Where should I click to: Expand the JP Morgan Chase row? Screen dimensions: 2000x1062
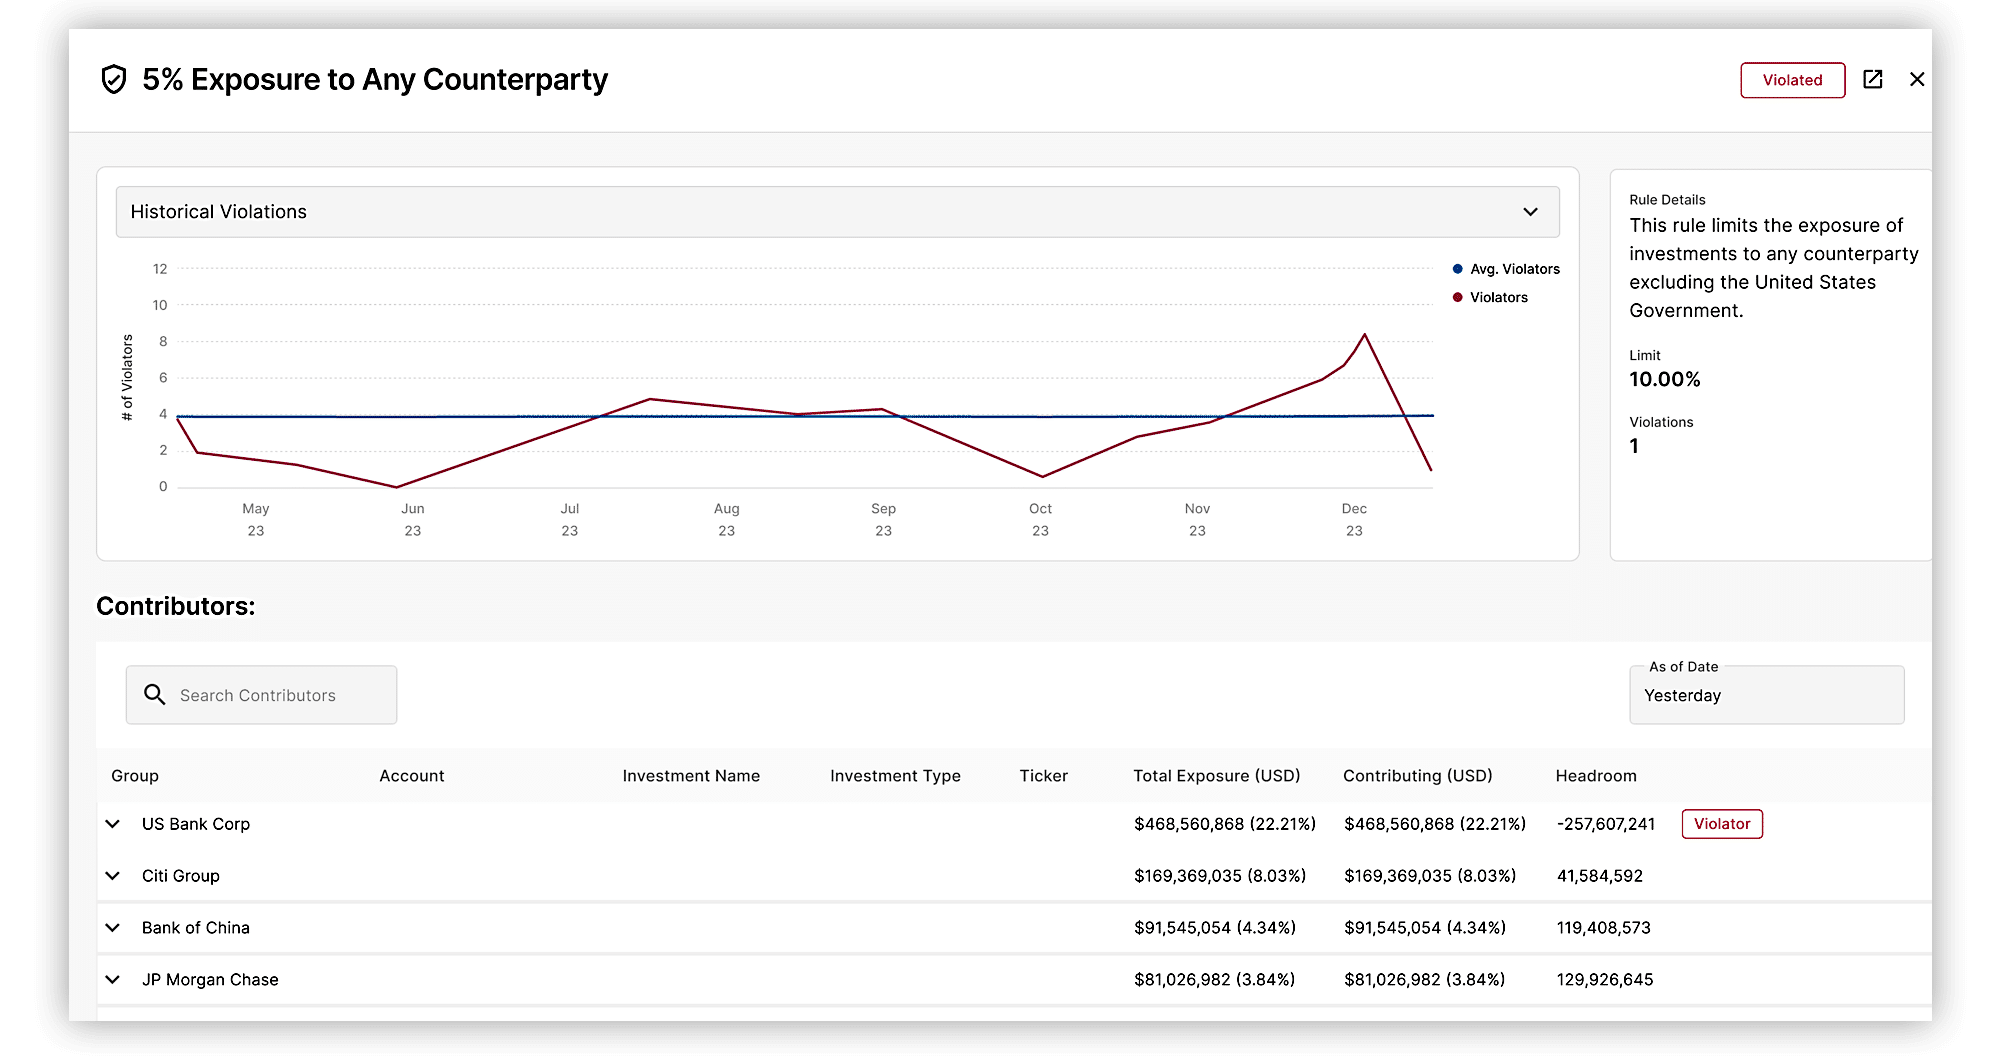pyautogui.click(x=113, y=980)
